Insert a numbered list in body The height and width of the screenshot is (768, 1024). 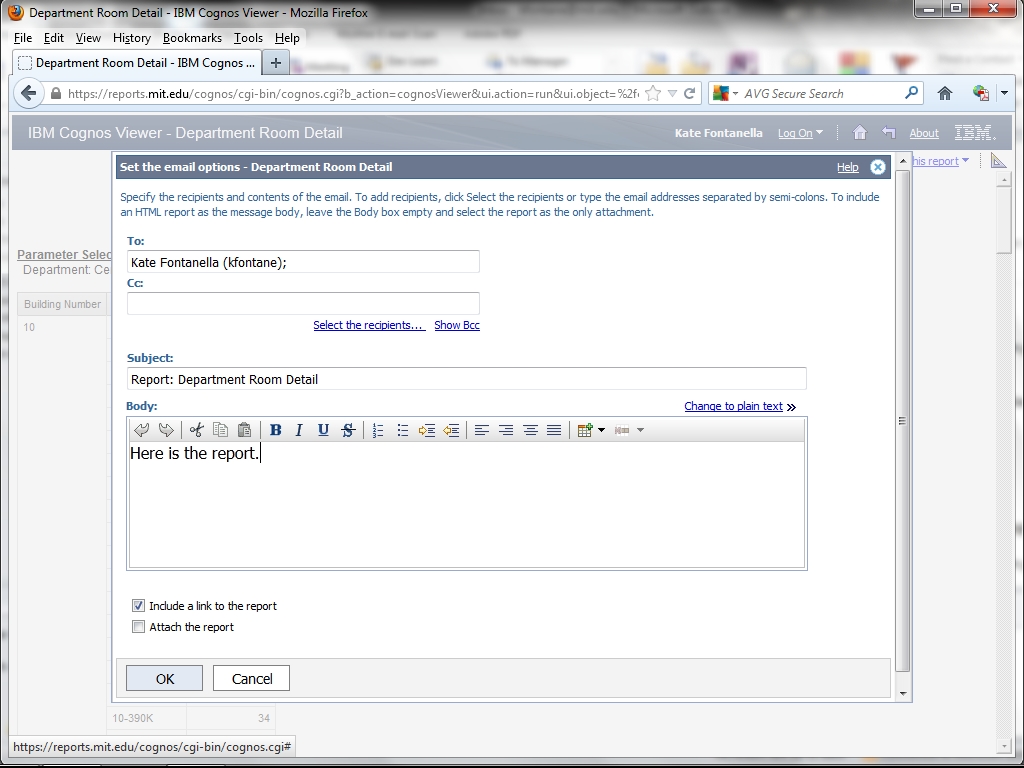pos(378,430)
